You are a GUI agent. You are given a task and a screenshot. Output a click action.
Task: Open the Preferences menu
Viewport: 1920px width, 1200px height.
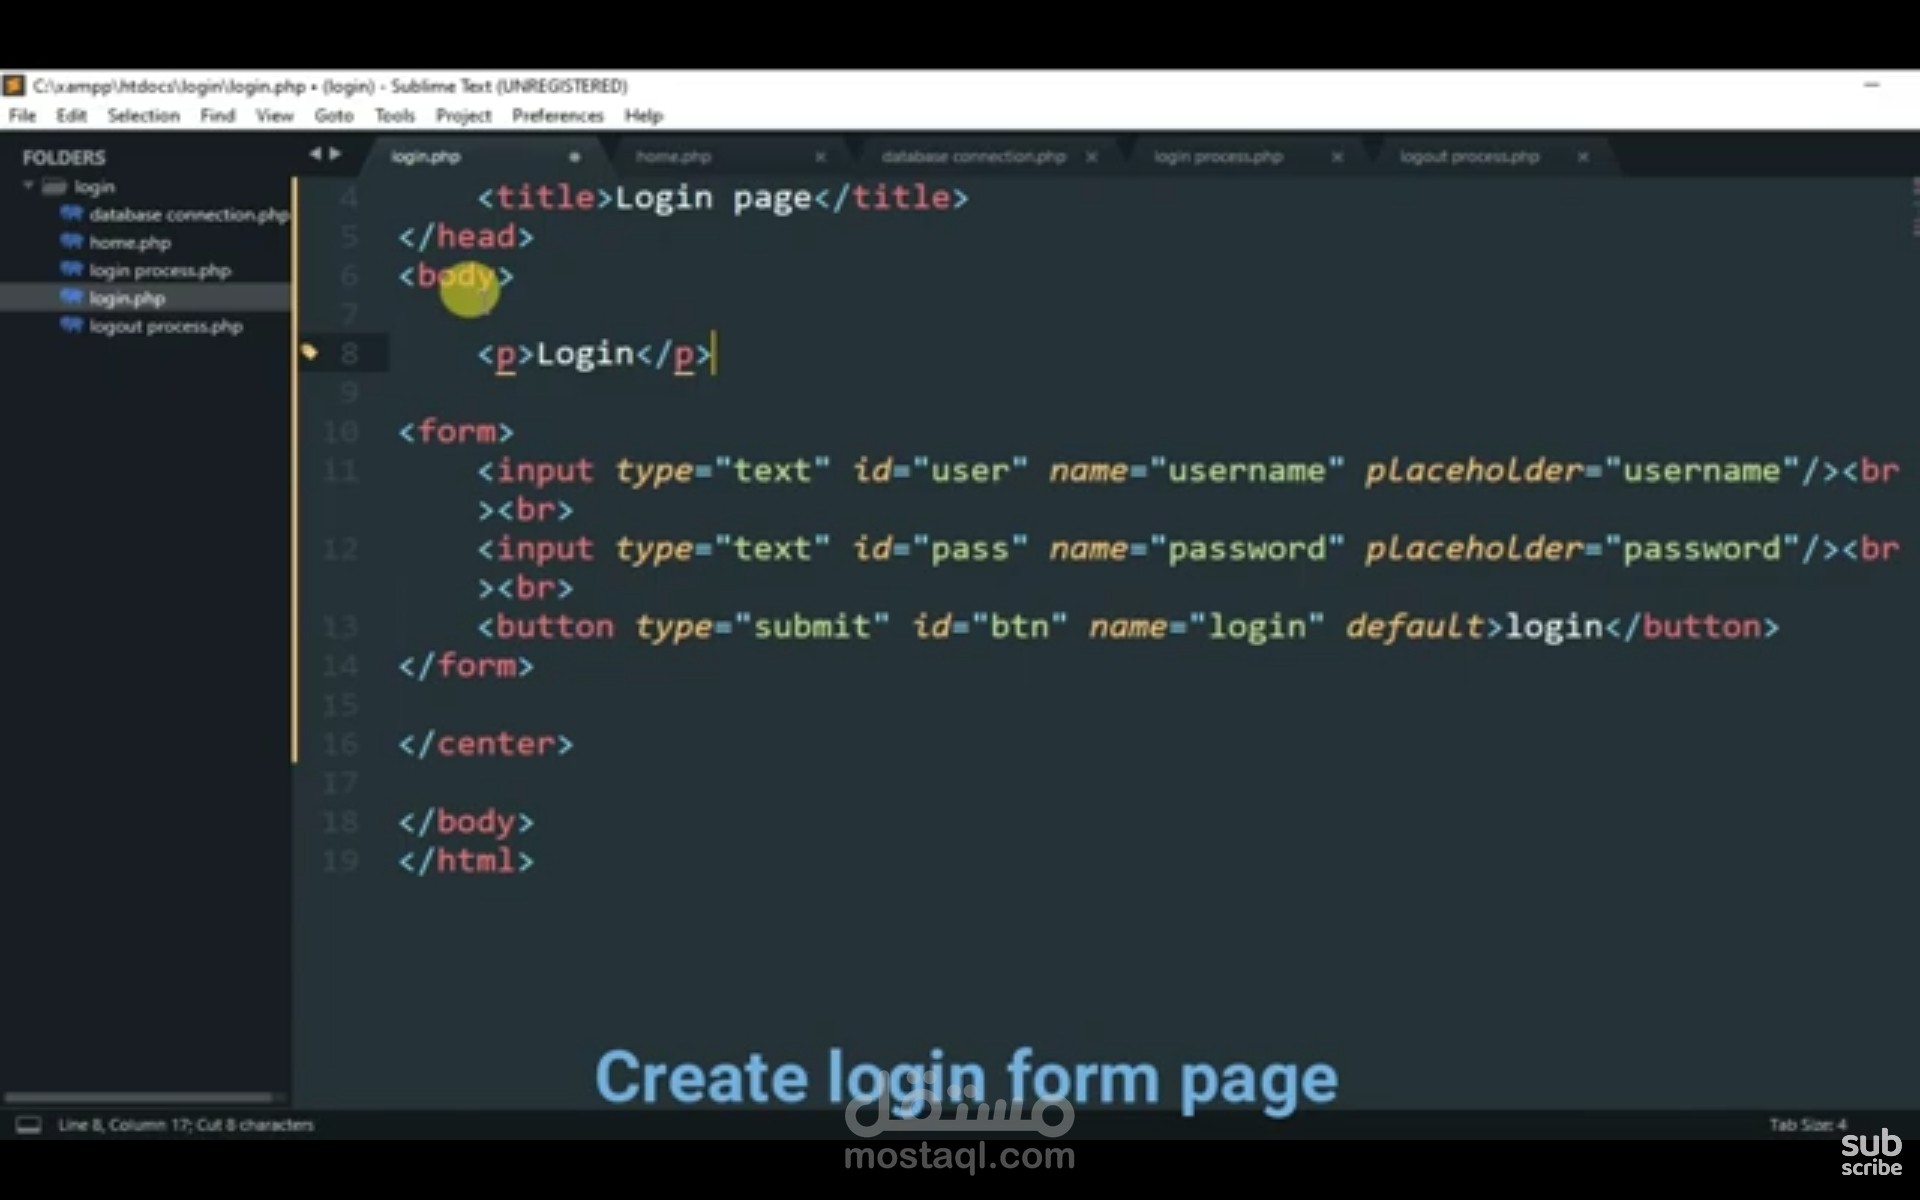pyautogui.click(x=557, y=116)
